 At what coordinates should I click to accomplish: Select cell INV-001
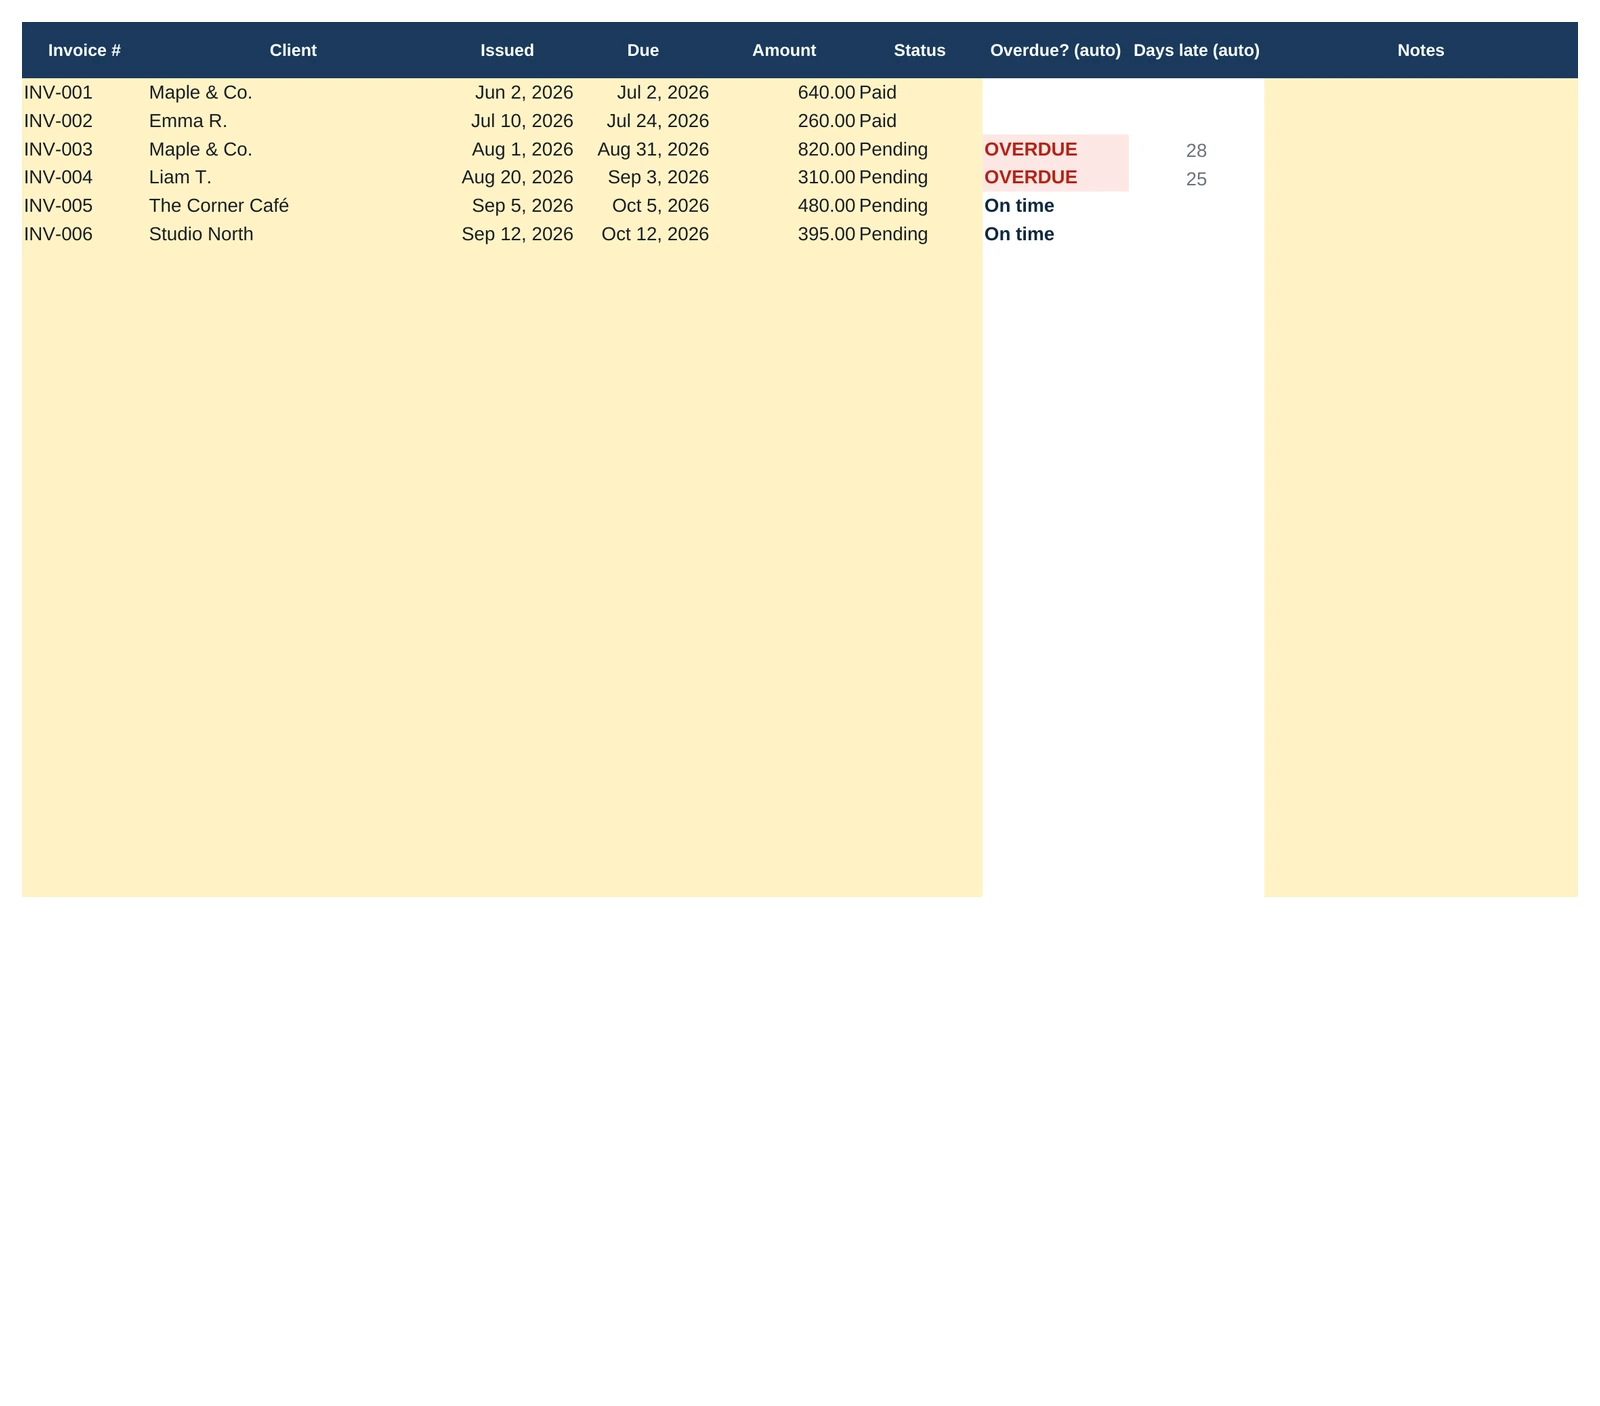pyautogui.click(x=85, y=93)
